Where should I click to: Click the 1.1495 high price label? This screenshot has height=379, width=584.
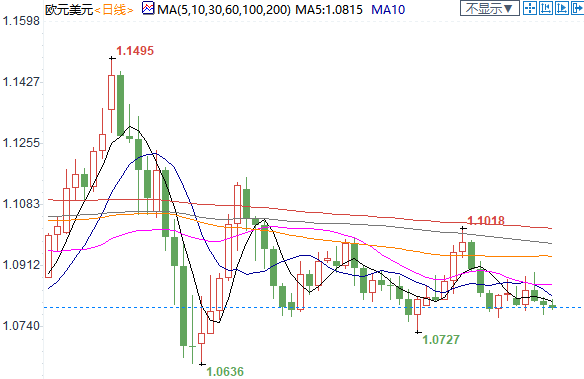coord(135,51)
